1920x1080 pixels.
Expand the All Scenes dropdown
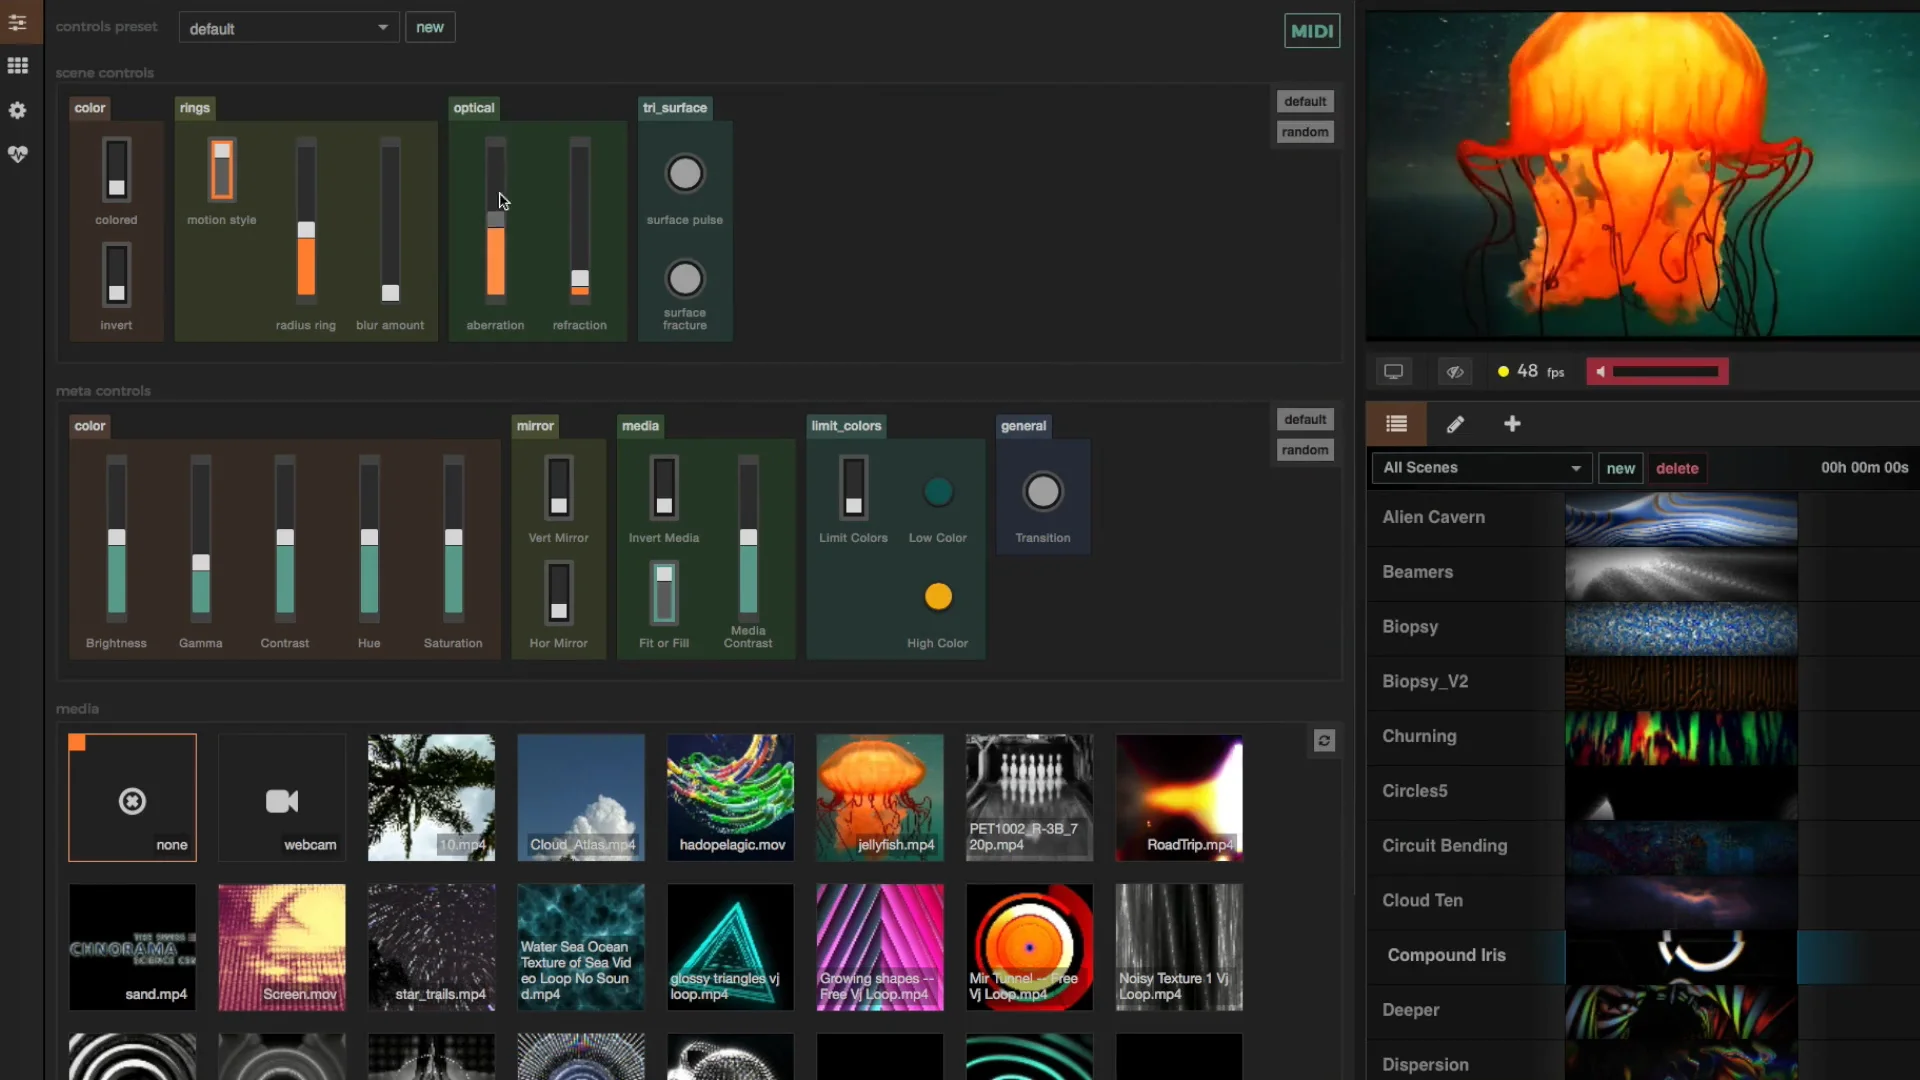tap(1480, 468)
